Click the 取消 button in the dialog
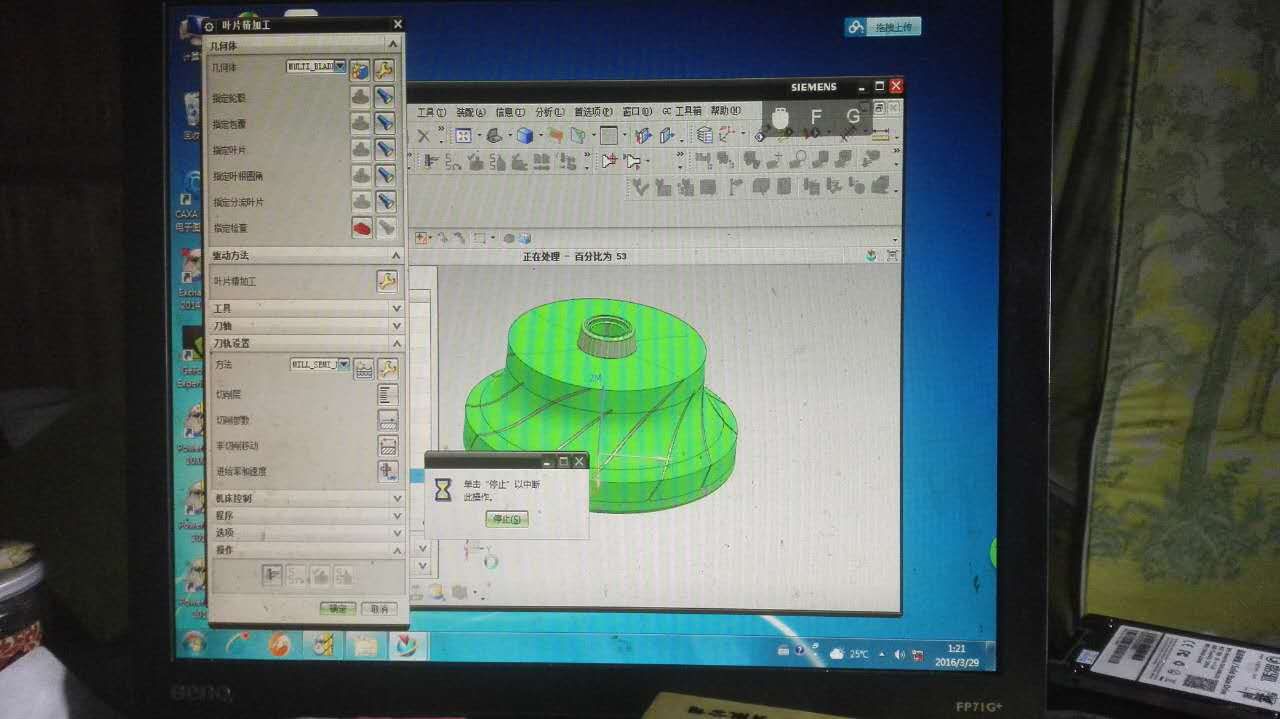Viewport: 1280px width, 719px height. (x=377, y=608)
